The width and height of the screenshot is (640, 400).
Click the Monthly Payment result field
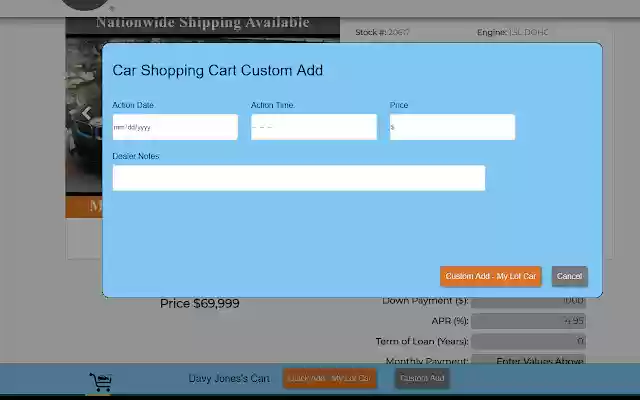[x=529, y=359]
